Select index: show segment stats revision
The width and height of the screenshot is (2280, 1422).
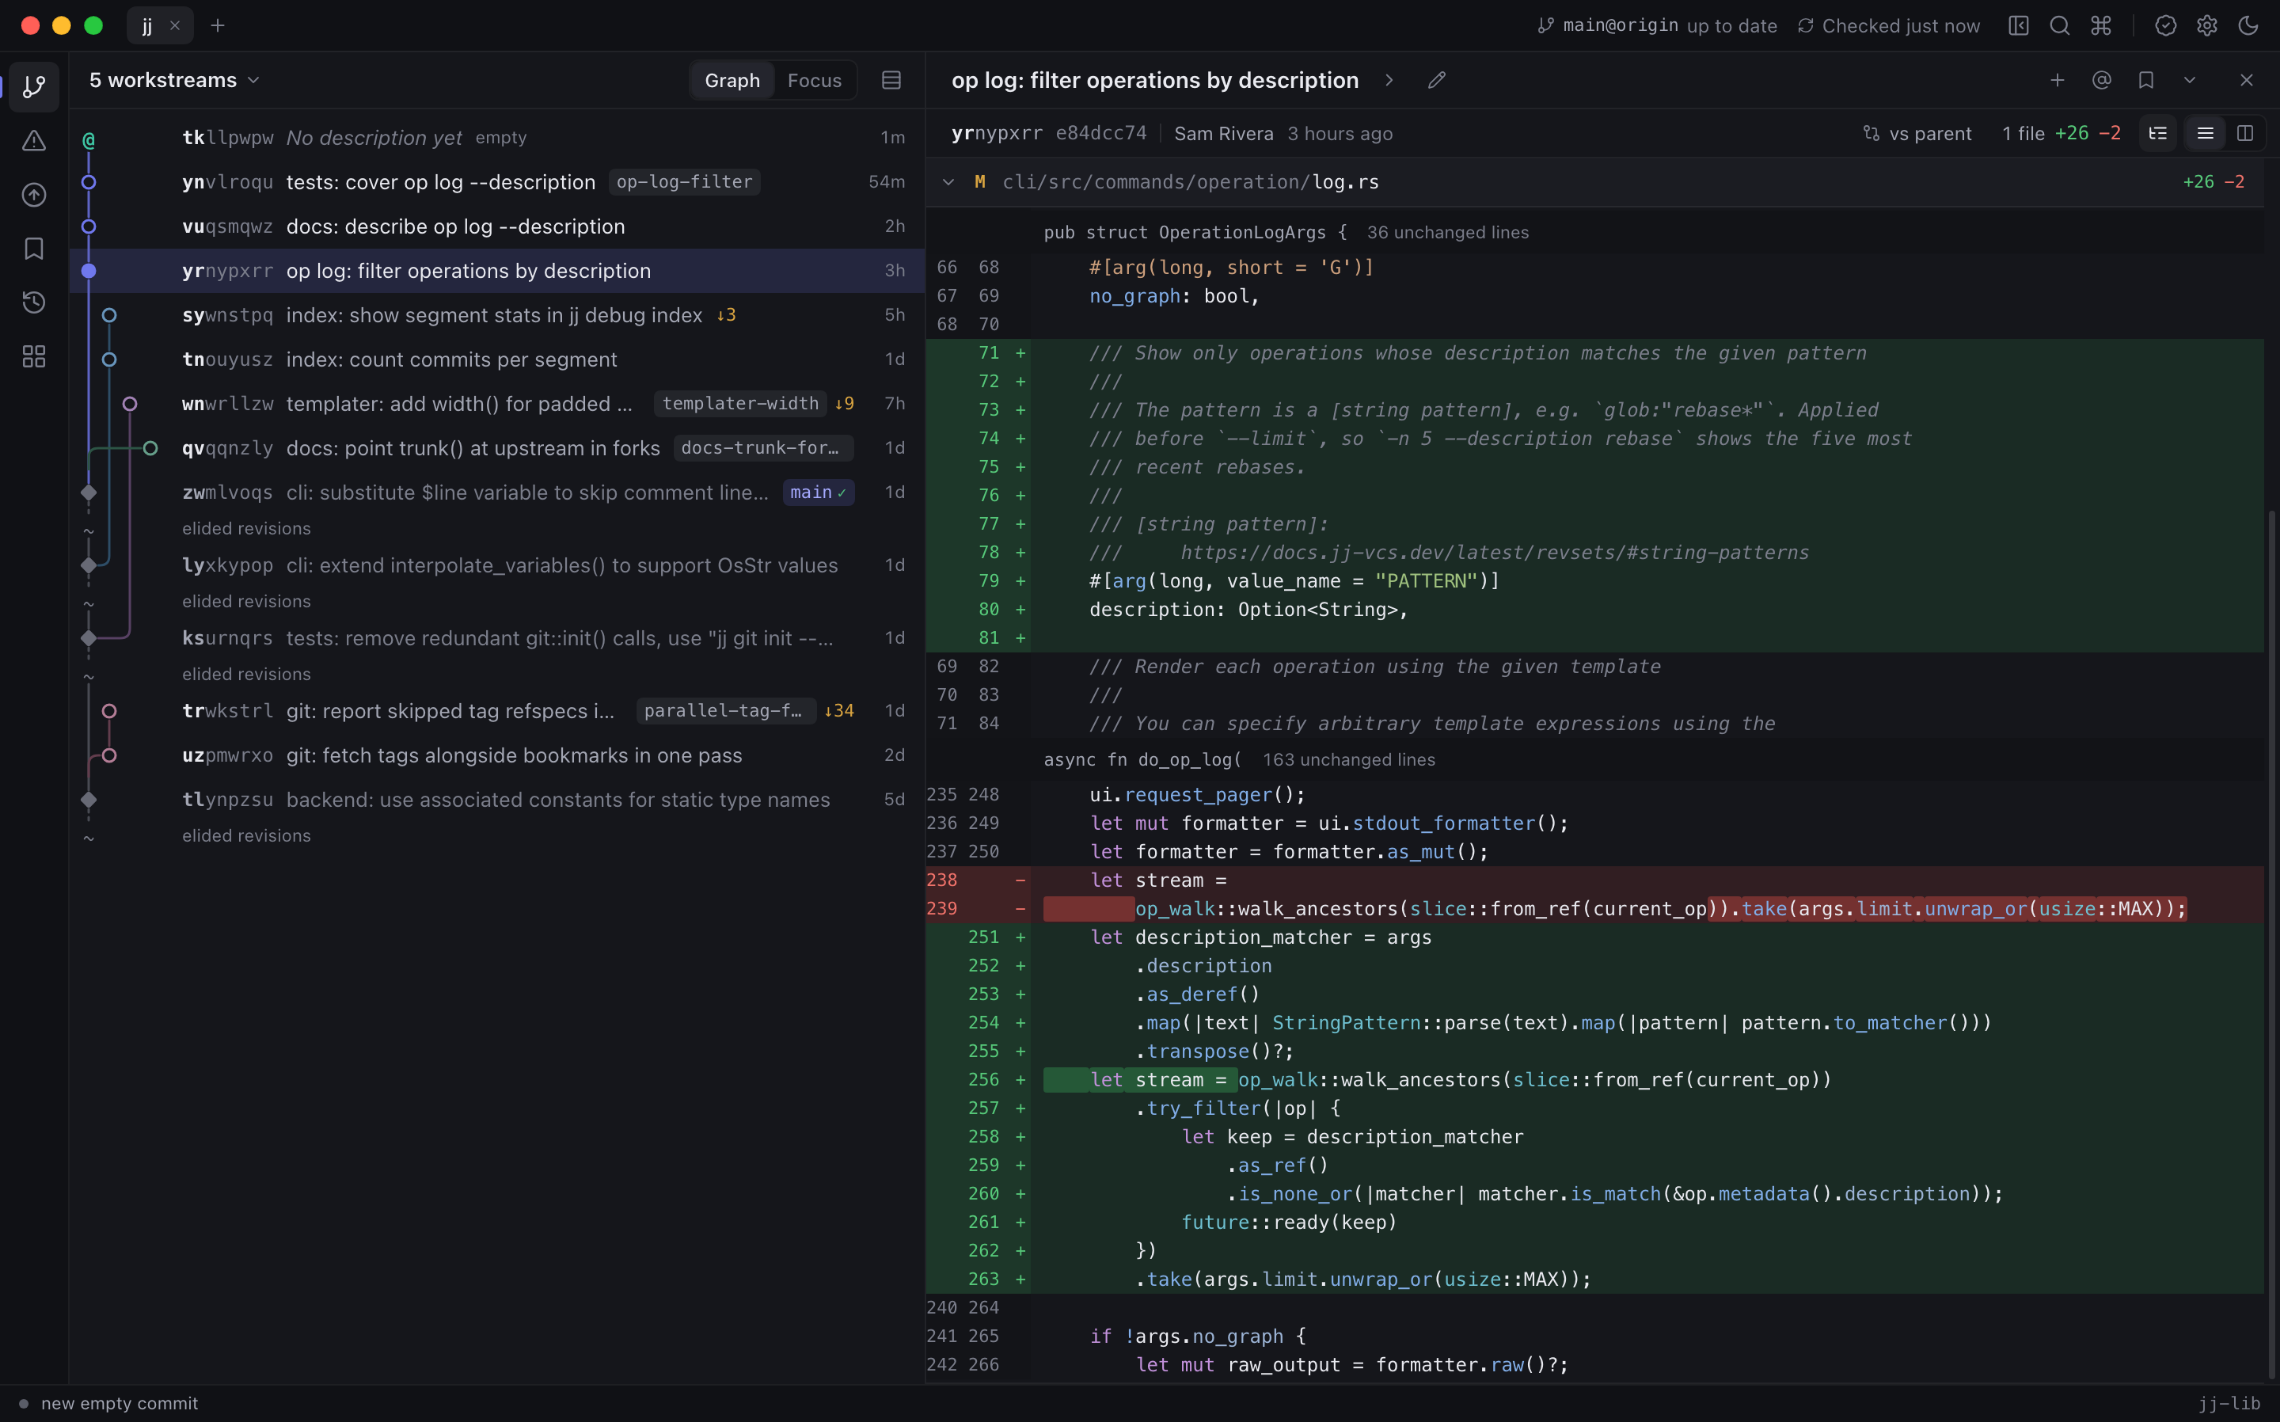coord(496,315)
